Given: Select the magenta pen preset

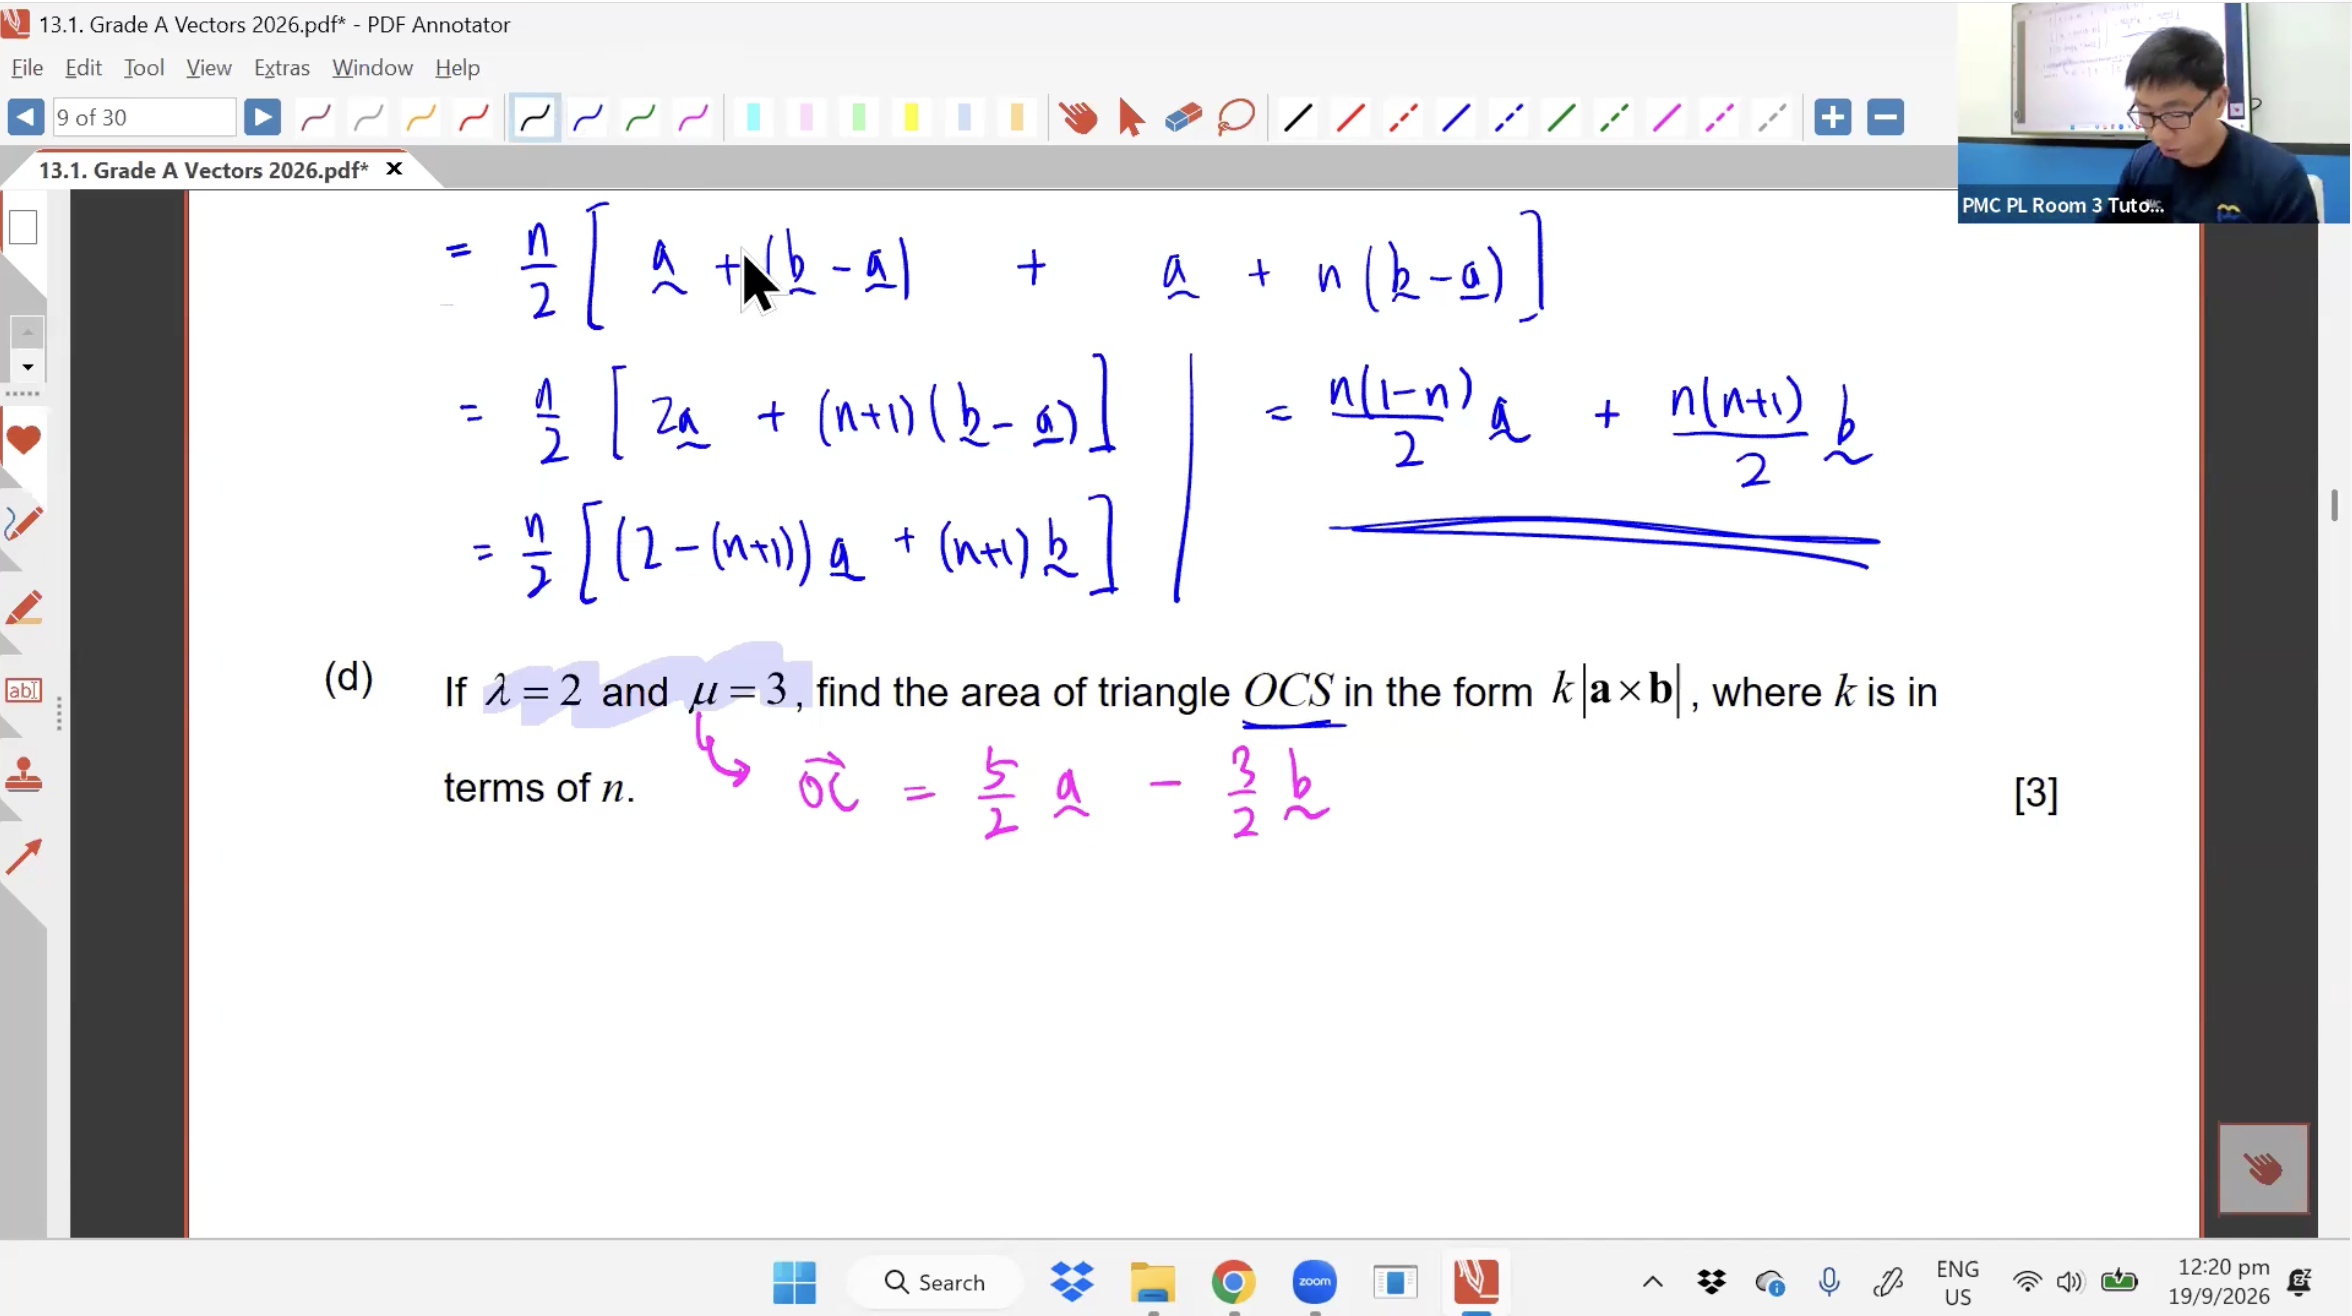Looking at the screenshot, I should click(x=693, y=117).
